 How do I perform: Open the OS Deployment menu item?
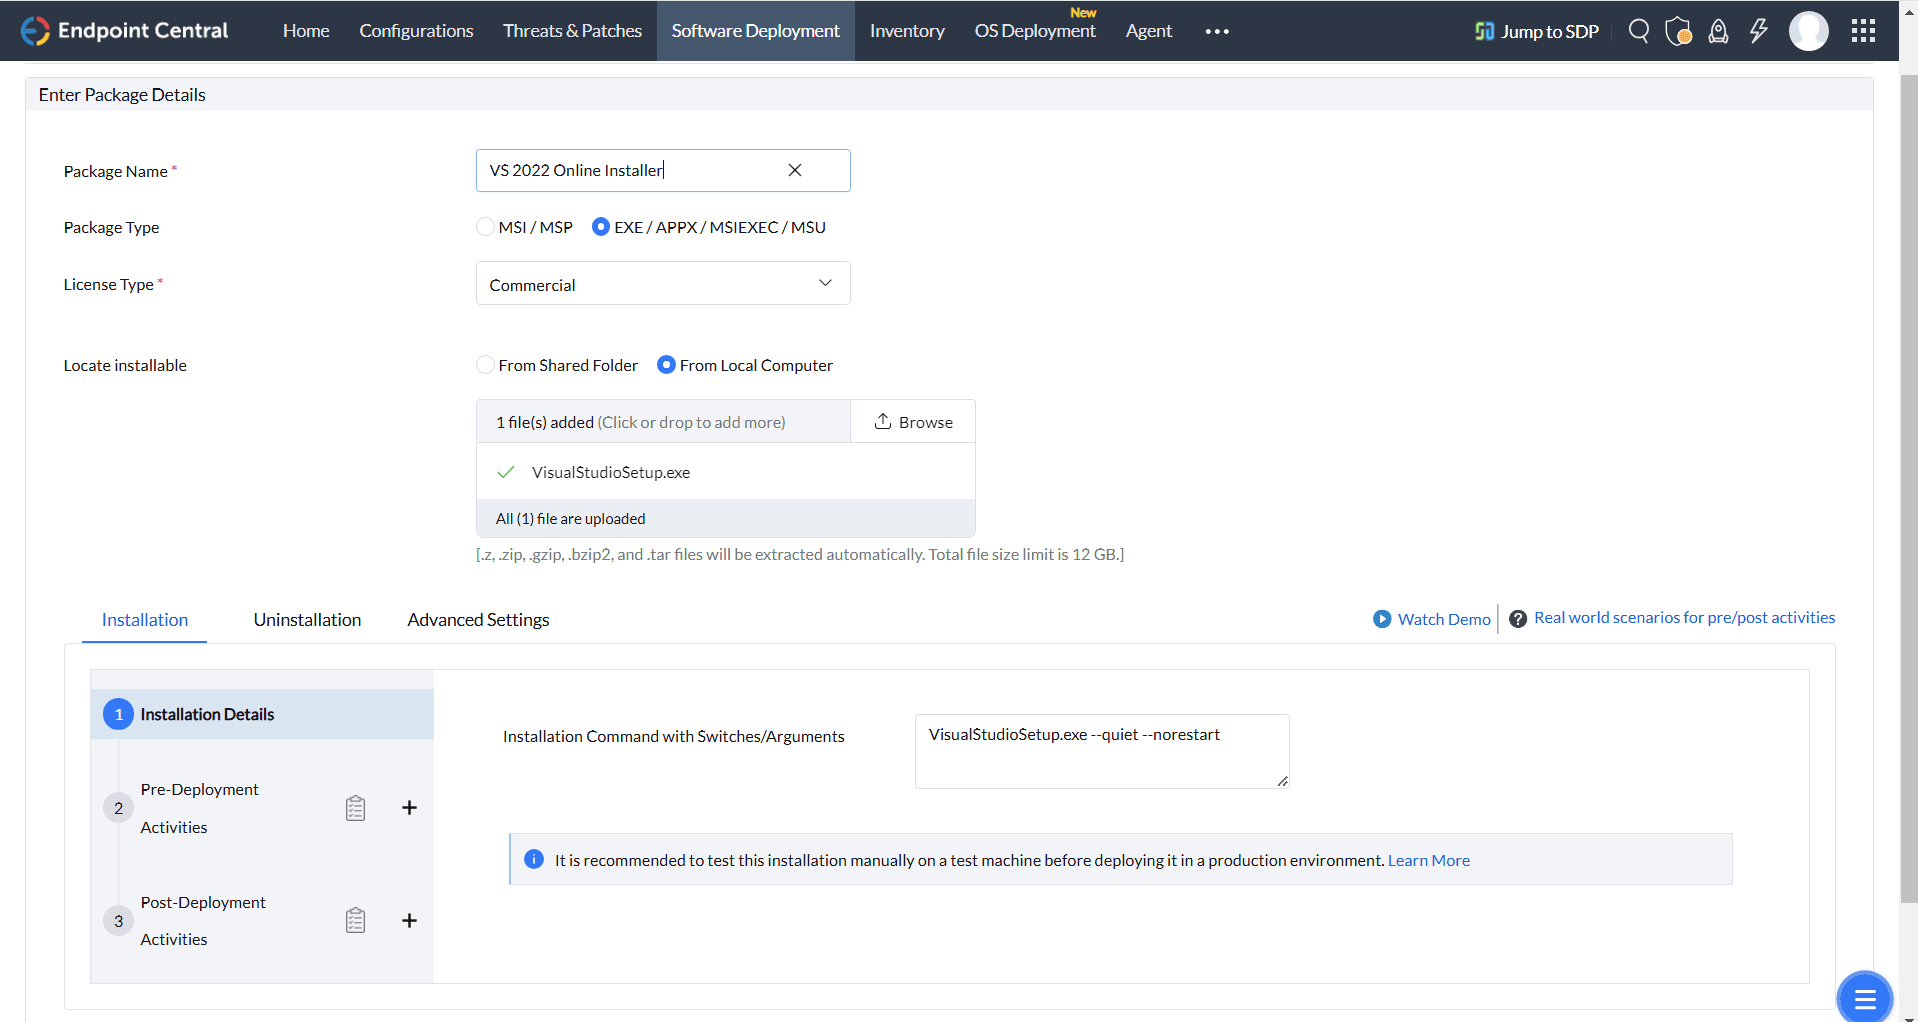point(1034,31)
